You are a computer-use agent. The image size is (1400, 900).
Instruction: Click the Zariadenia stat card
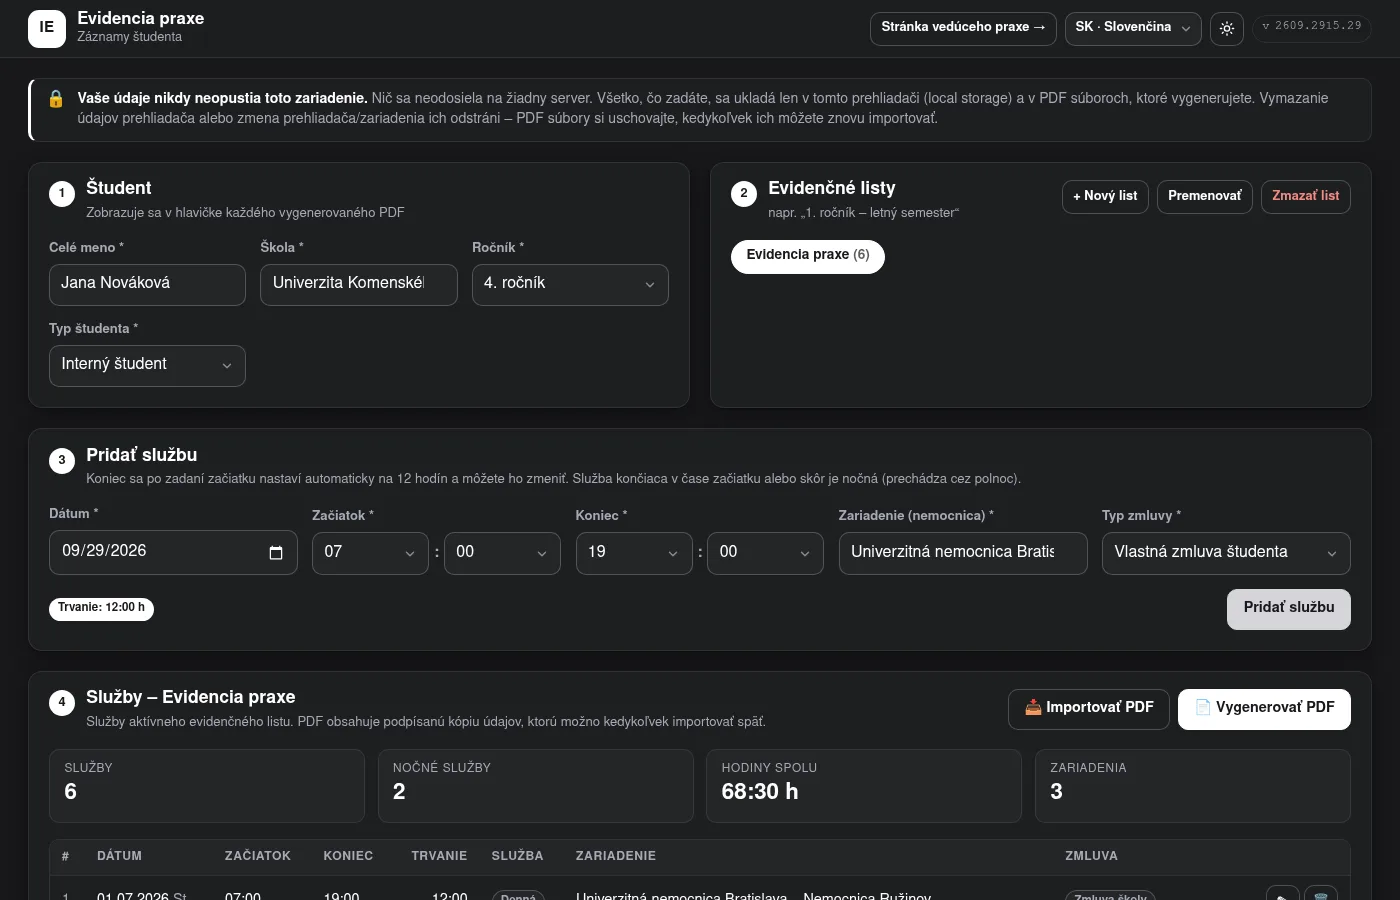(x=1192, y=786)
